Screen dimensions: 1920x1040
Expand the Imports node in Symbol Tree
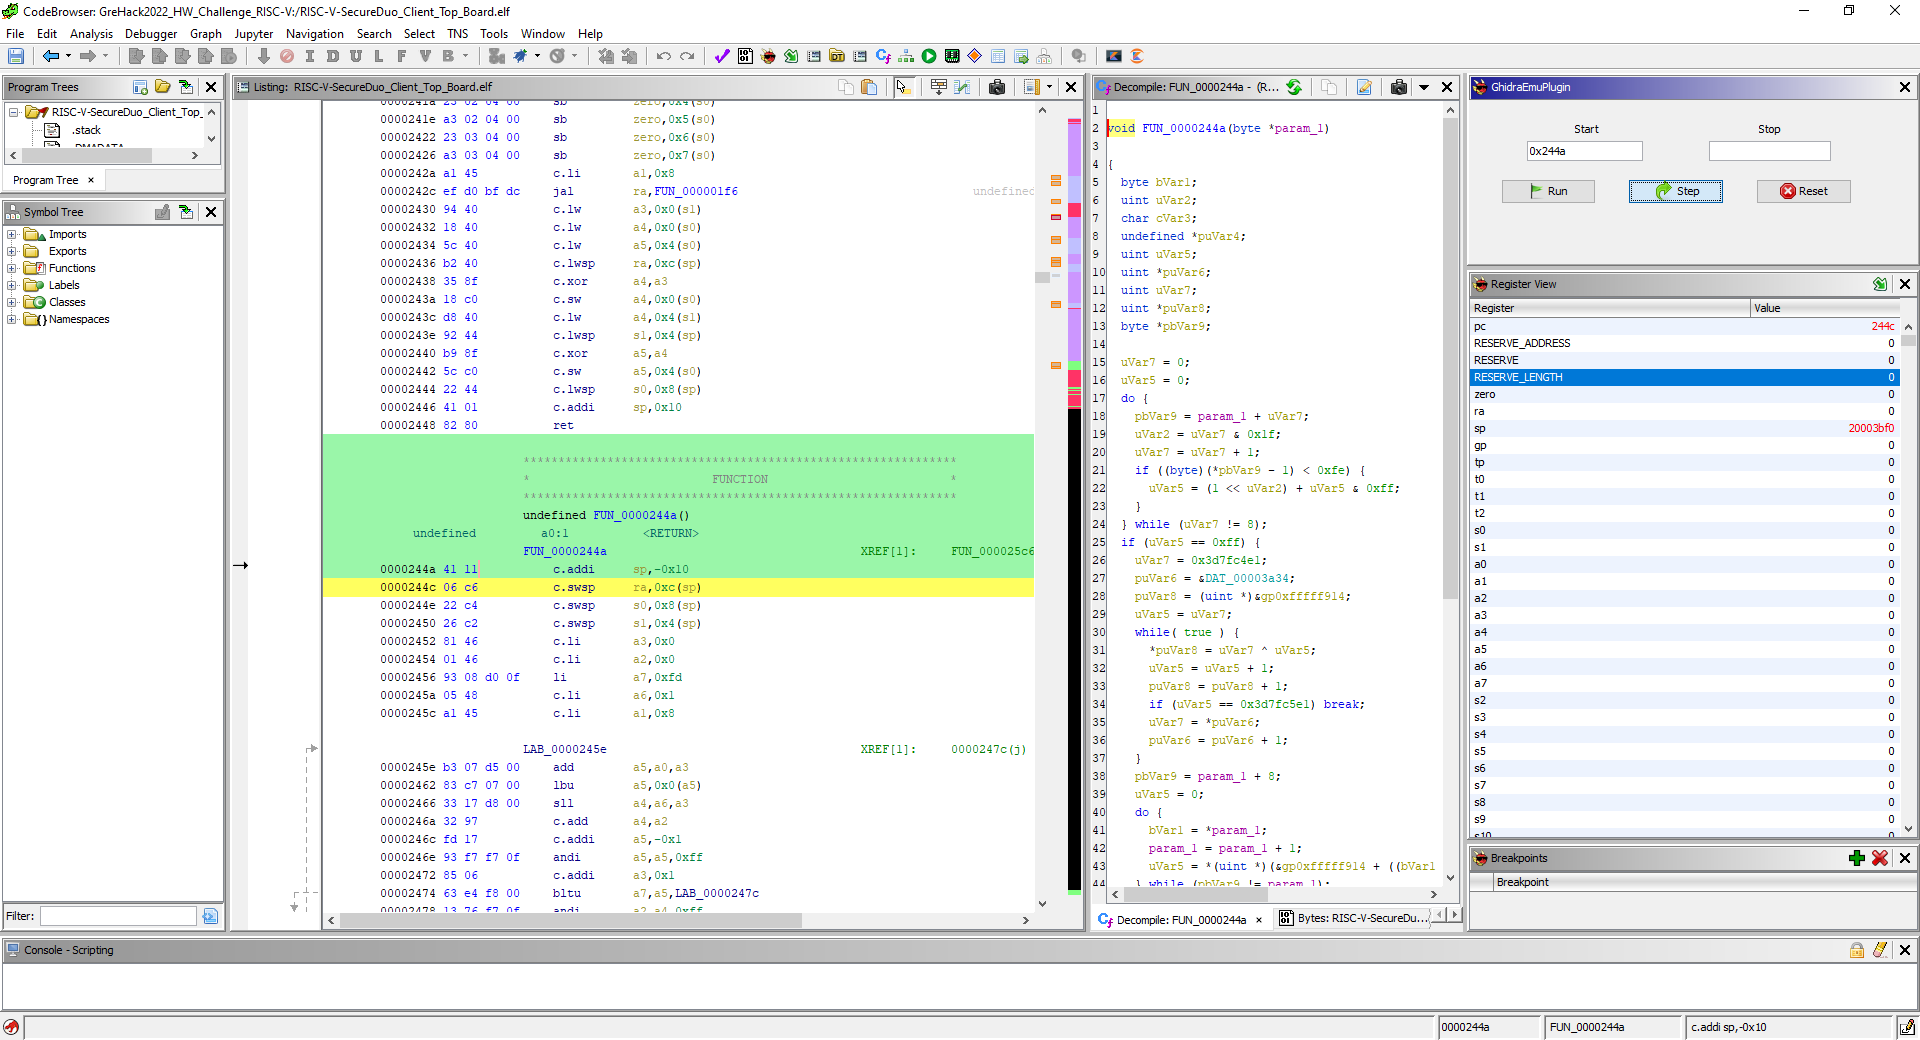[11, 234]
